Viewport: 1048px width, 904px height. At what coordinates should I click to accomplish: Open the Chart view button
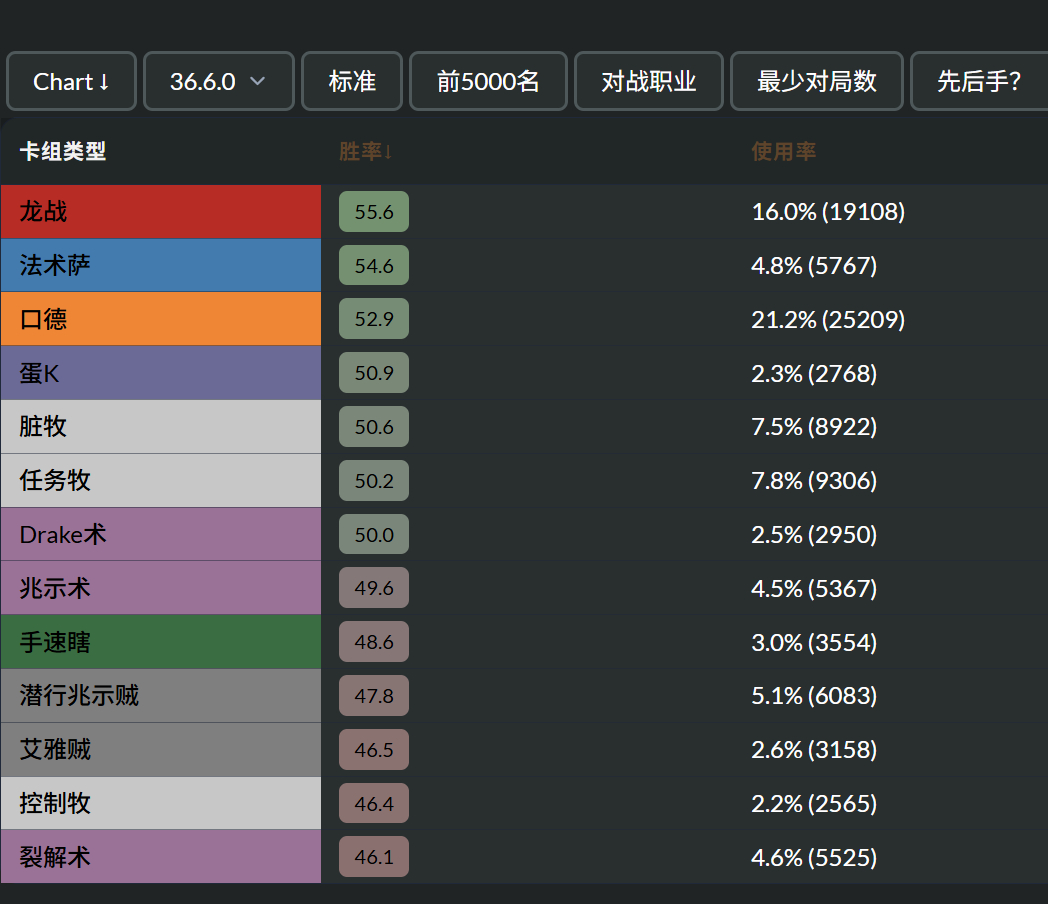coord(72,82)
